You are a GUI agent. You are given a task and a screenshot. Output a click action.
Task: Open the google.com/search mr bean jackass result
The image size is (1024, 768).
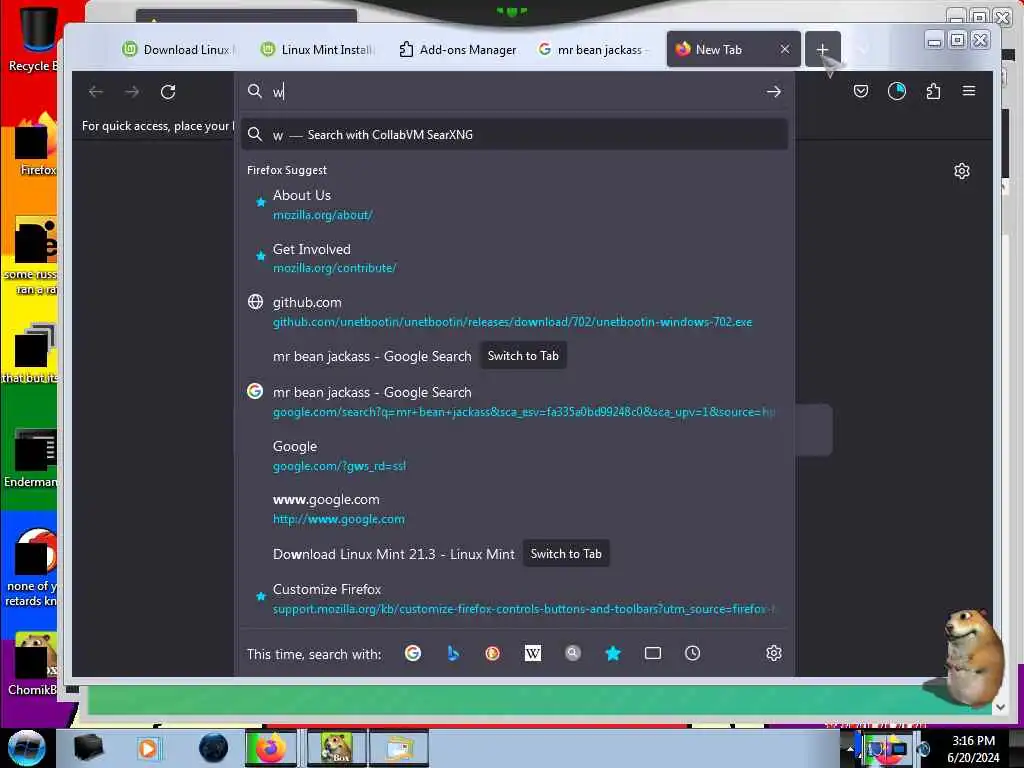click(x=515, y=402)
